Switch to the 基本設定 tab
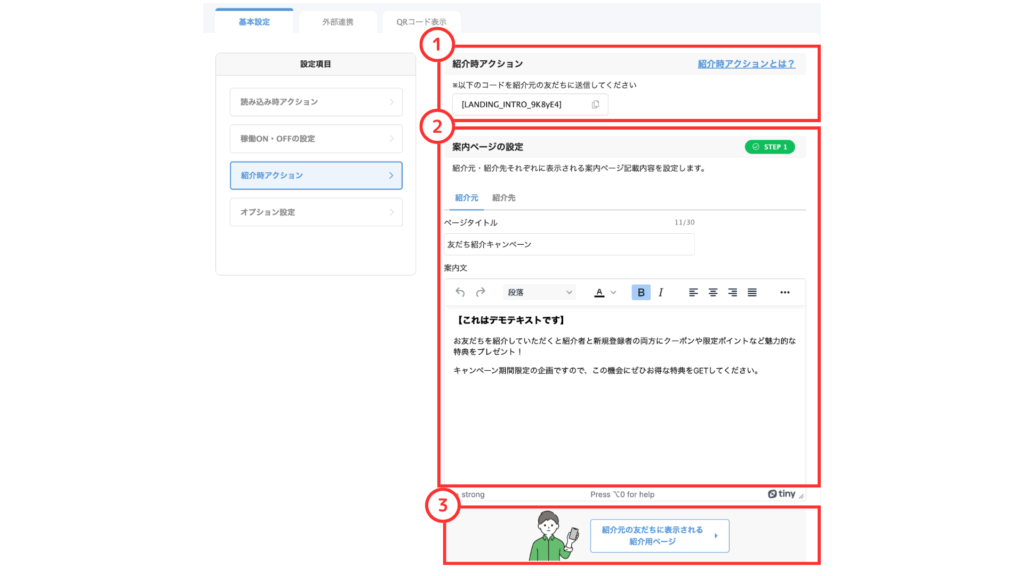This screenshot has height=576, width=1024. pyautogui.click(x=254, y=22)
